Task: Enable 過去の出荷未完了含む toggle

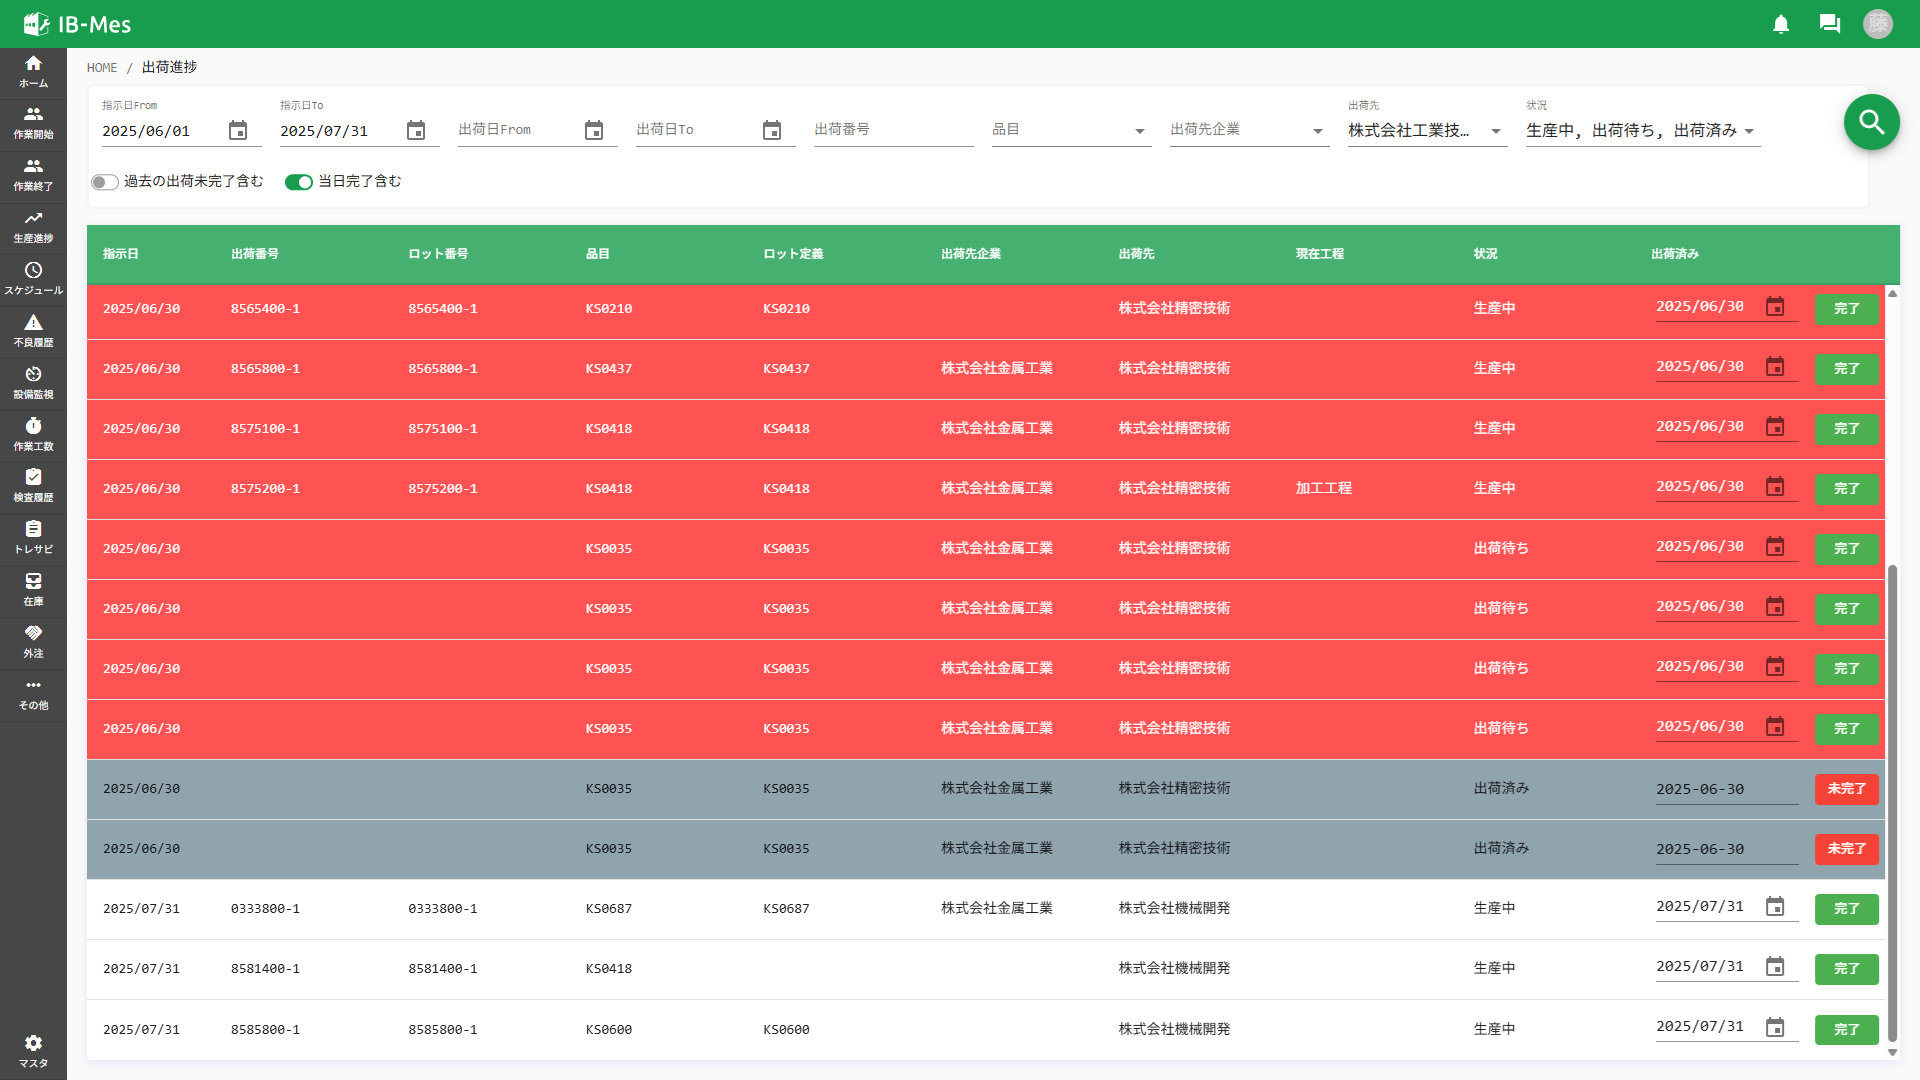Action: click(104, 182)
